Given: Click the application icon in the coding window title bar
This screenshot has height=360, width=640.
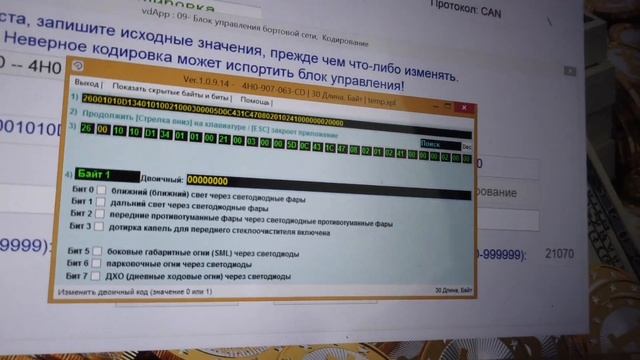Looking at the screenshot, I should [78, 66].
